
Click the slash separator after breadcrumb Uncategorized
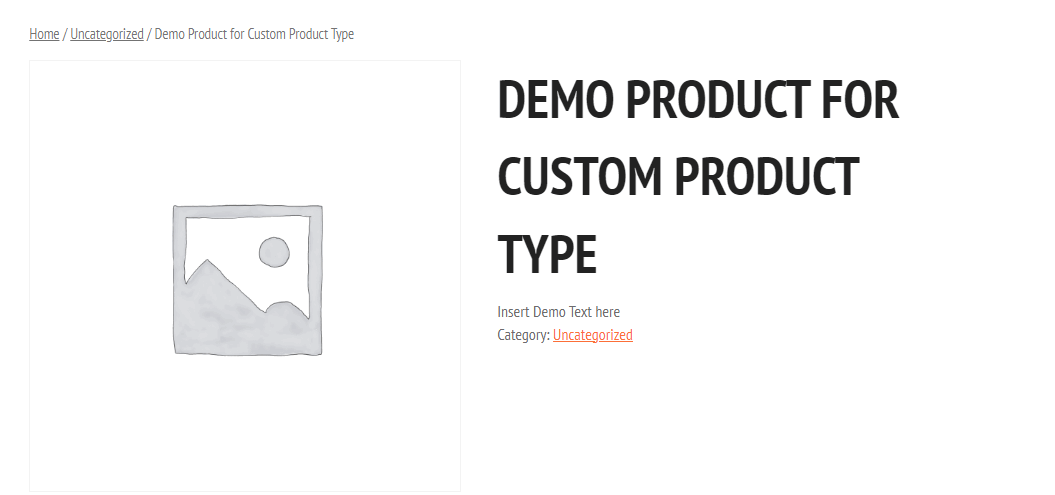(149, 34)
